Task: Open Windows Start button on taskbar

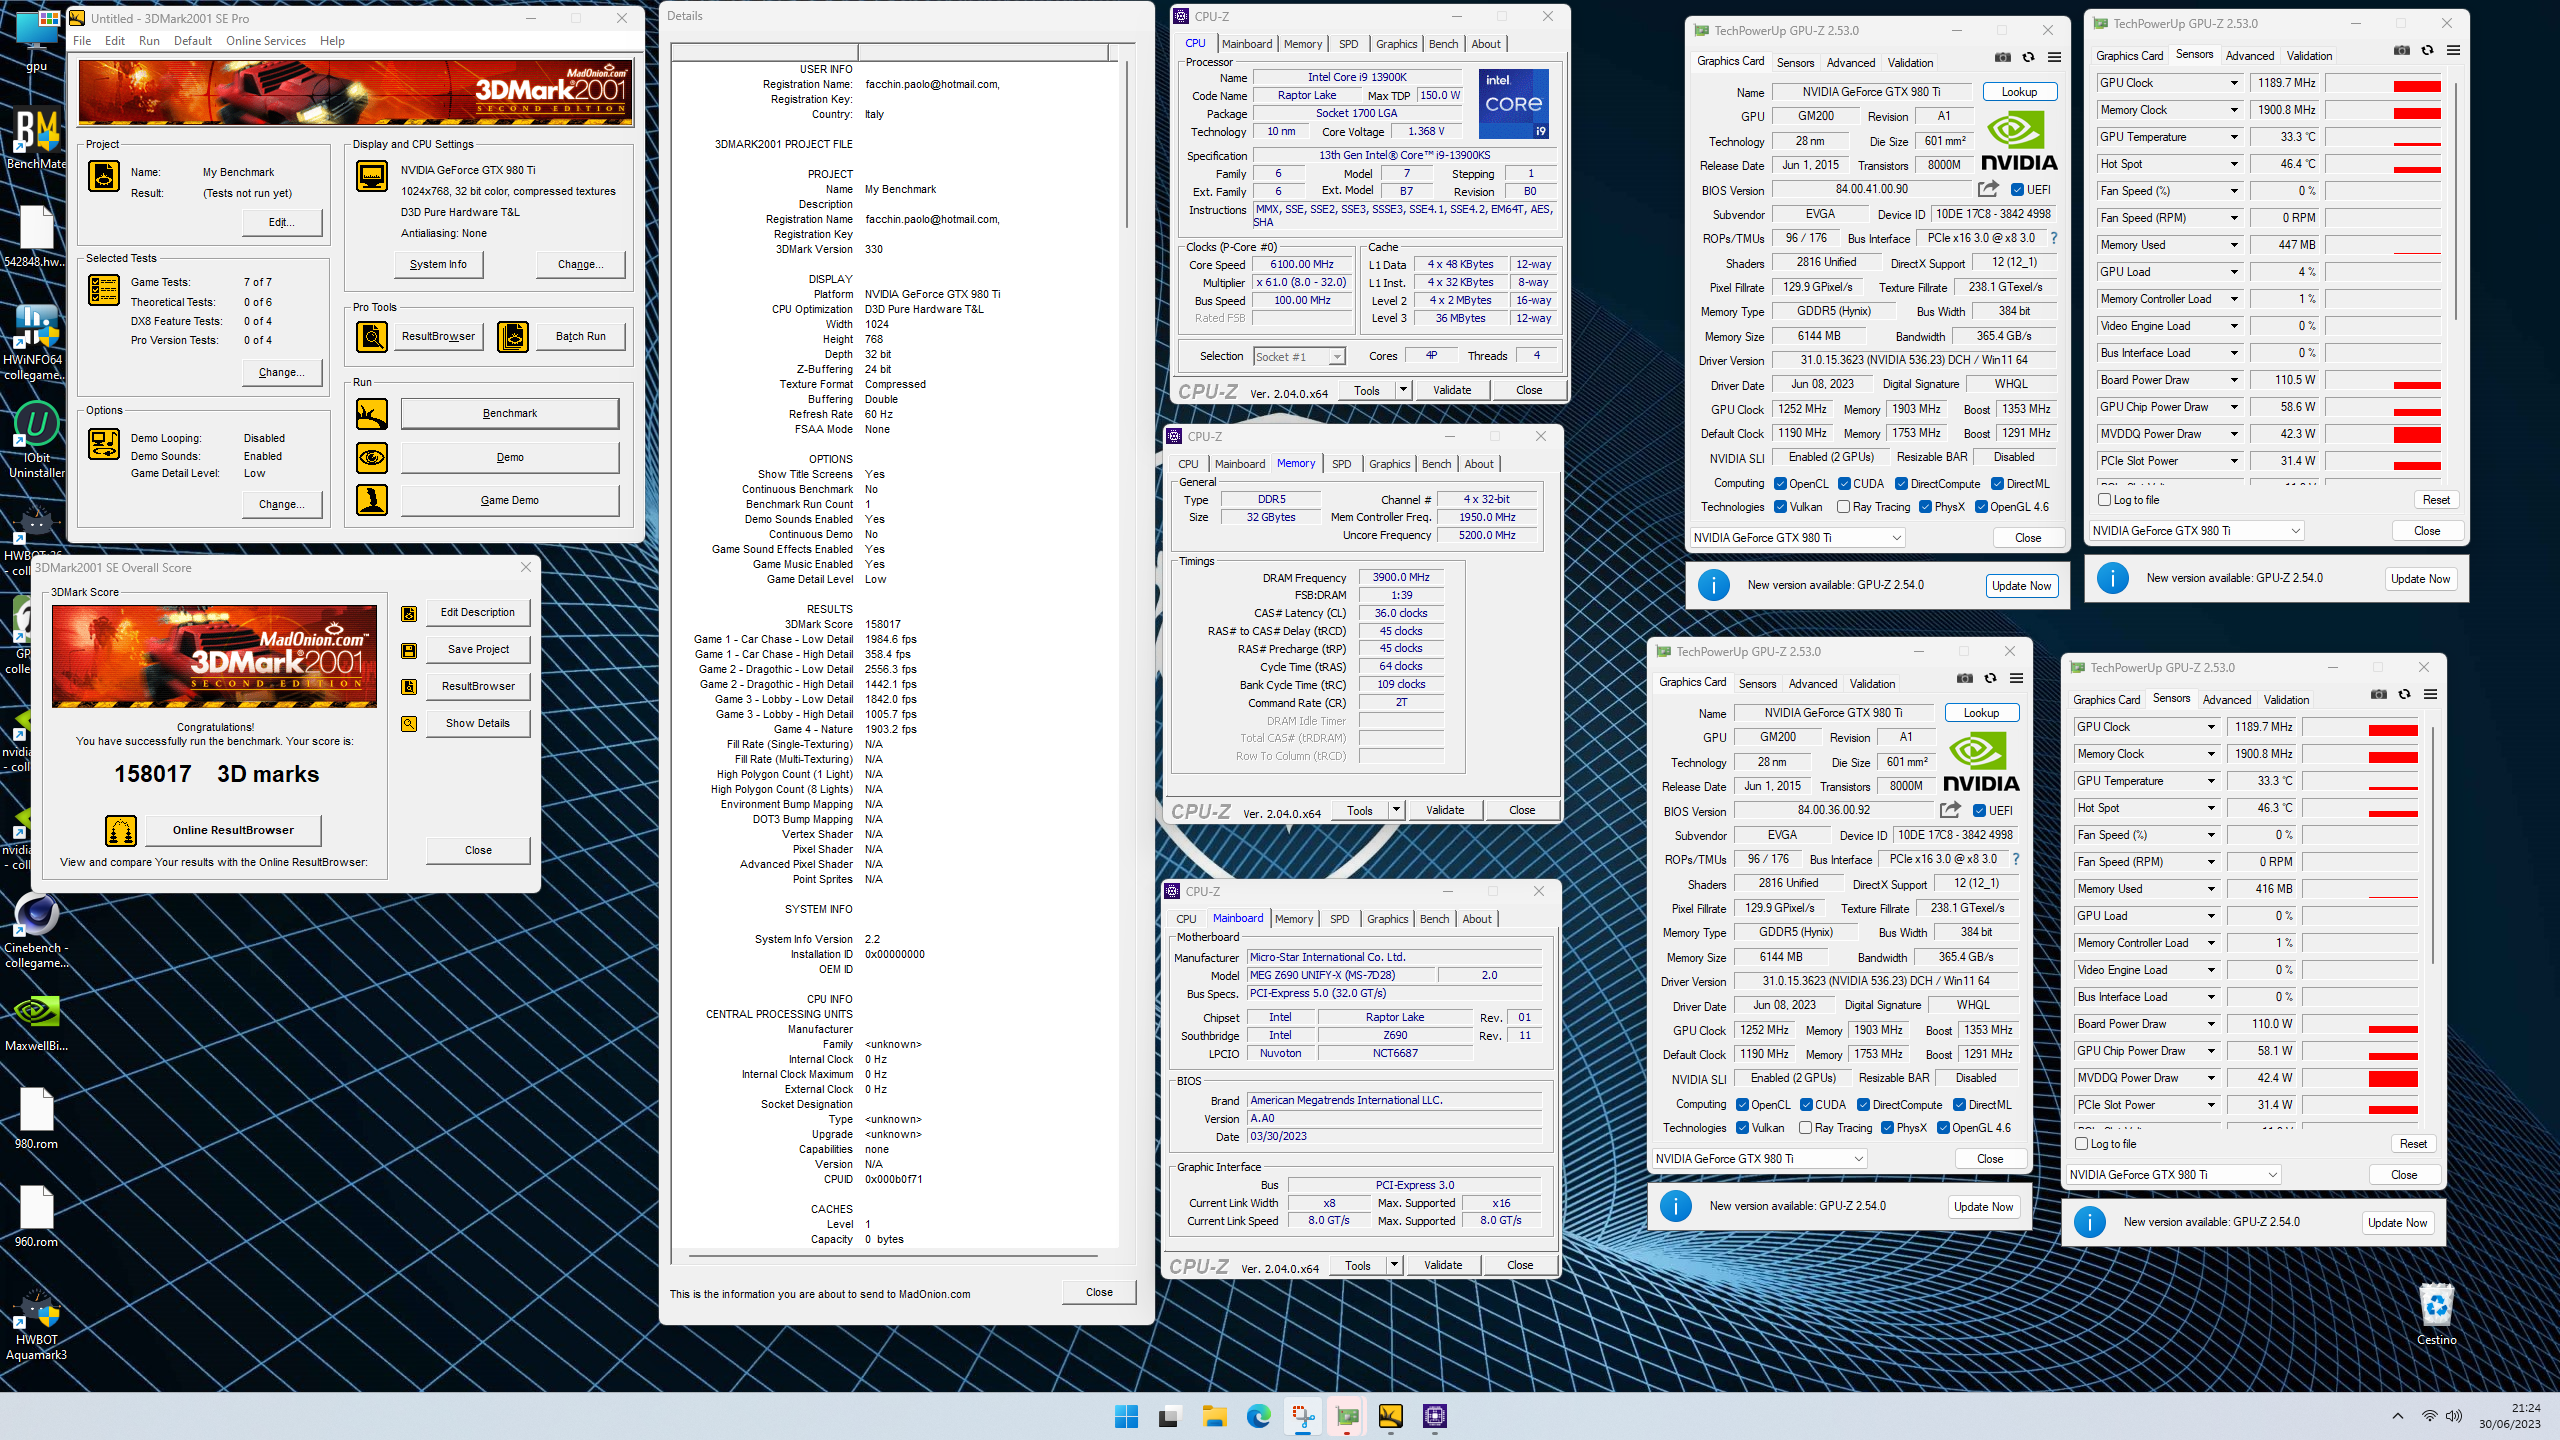Action: pyautogui.click(x=1126, y=1416)
